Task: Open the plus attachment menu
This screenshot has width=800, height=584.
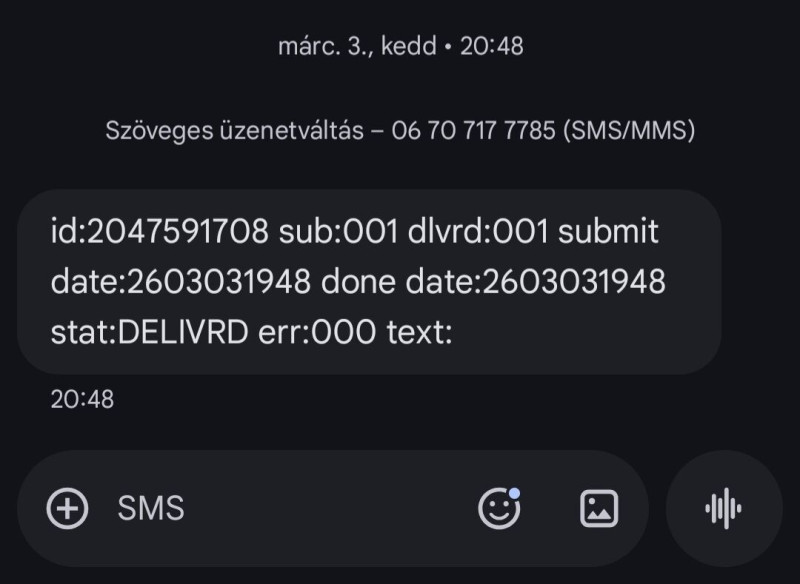Action: (68, 508)
